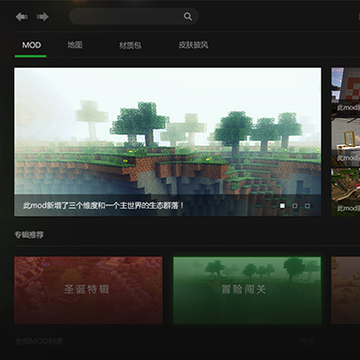Click the magnifier search icon
360x360 pixels.
[188, 17]
